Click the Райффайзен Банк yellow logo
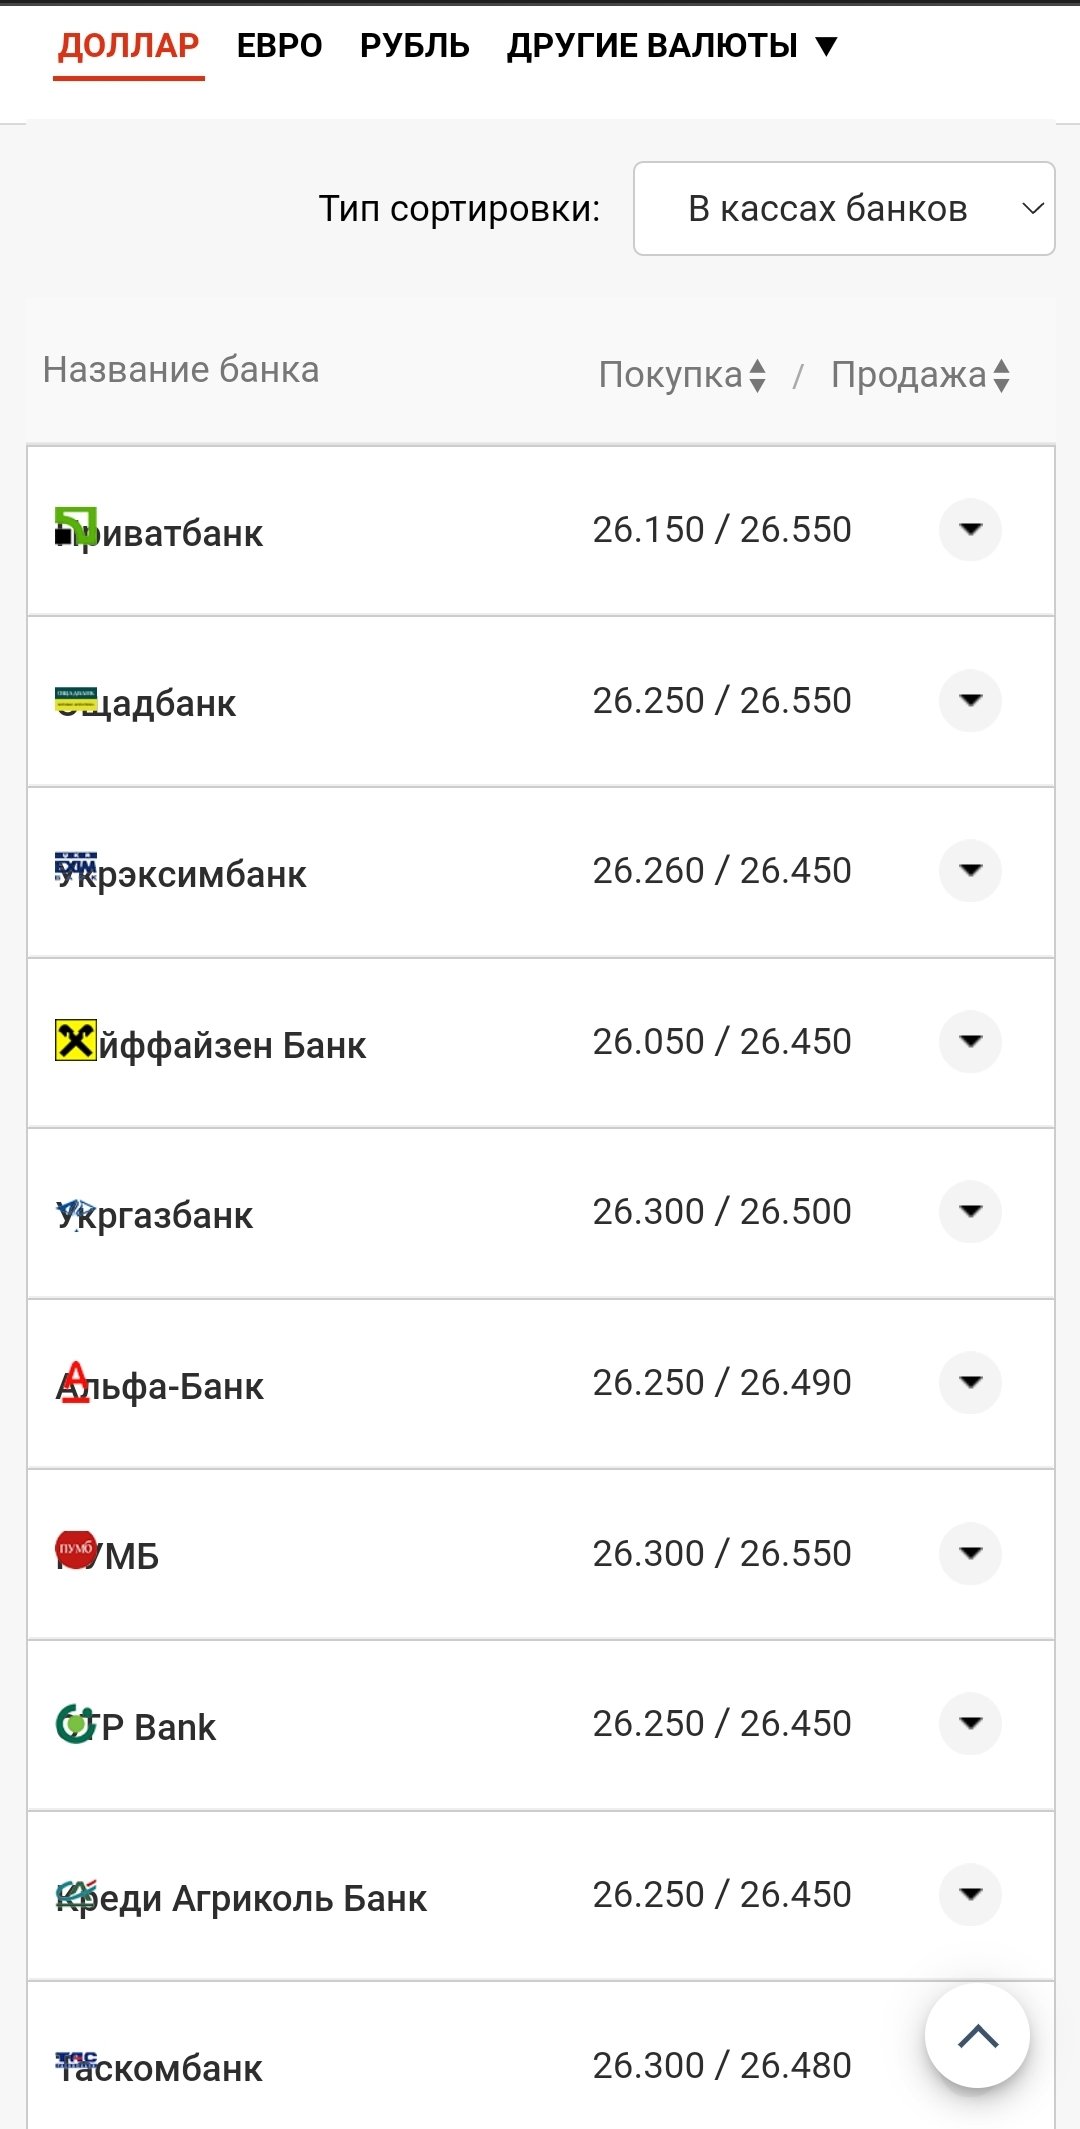 [x=76, y=1040]
